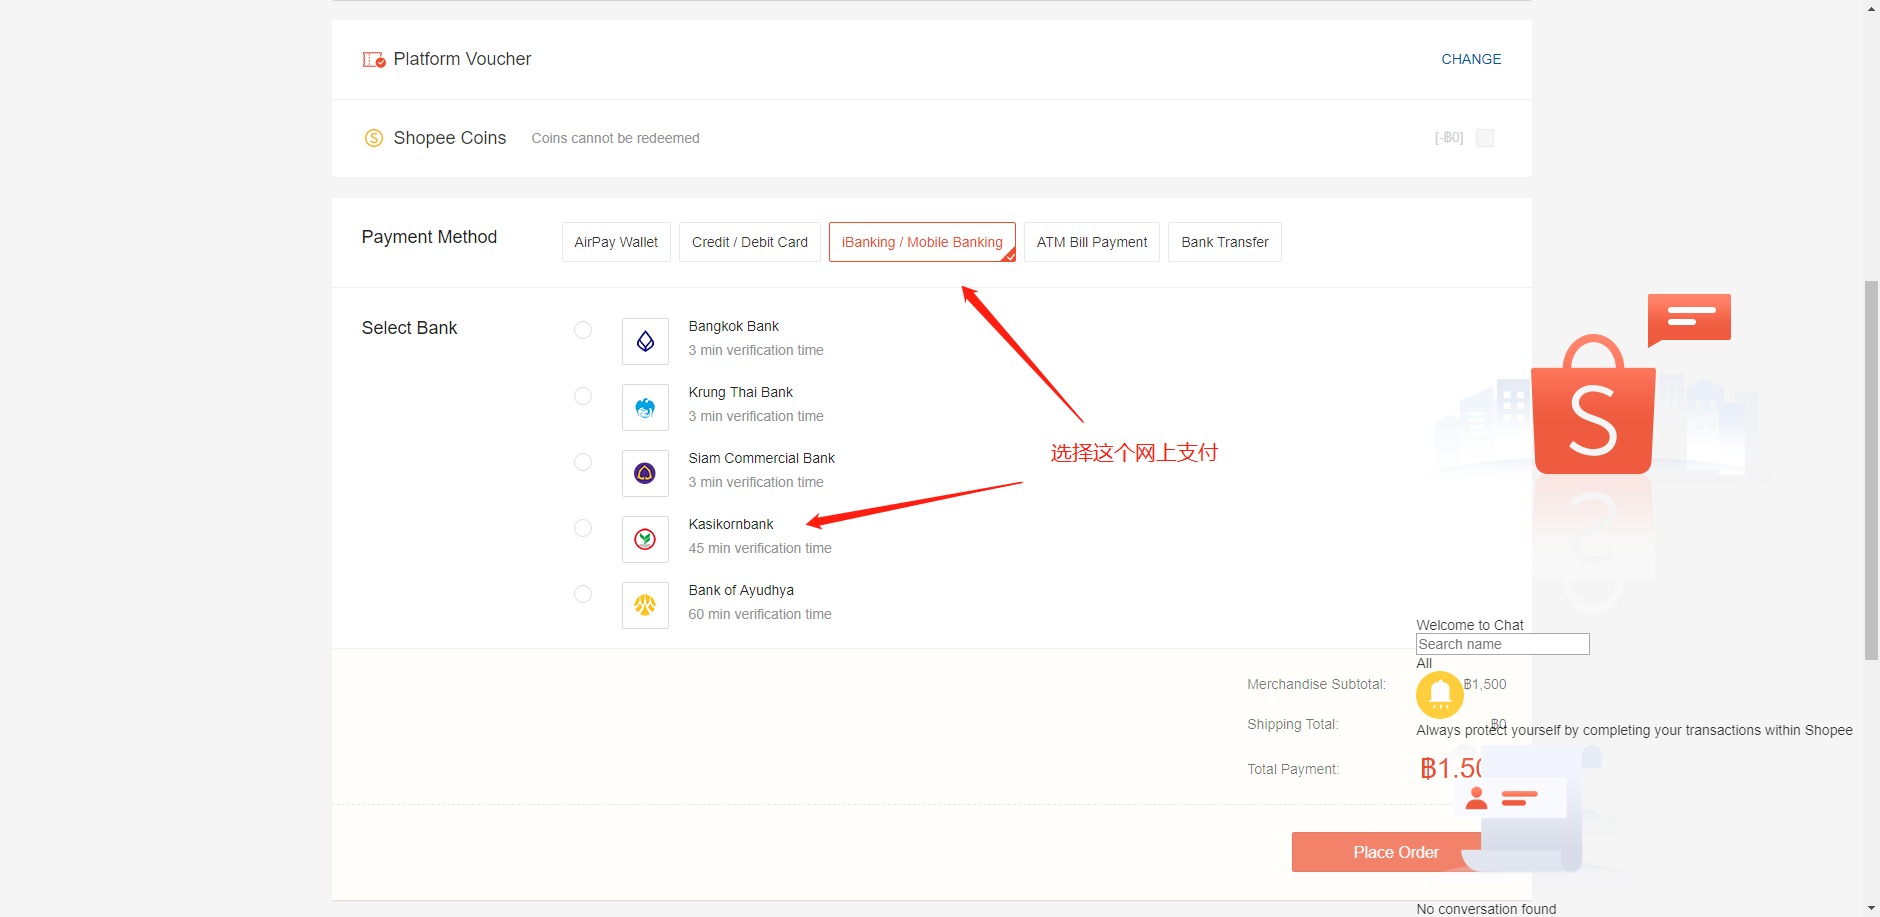This screenshot has width=1880, height=917.
Task: Click the yellow notification bell icon in chat
Action: [x=1440, y=694]
